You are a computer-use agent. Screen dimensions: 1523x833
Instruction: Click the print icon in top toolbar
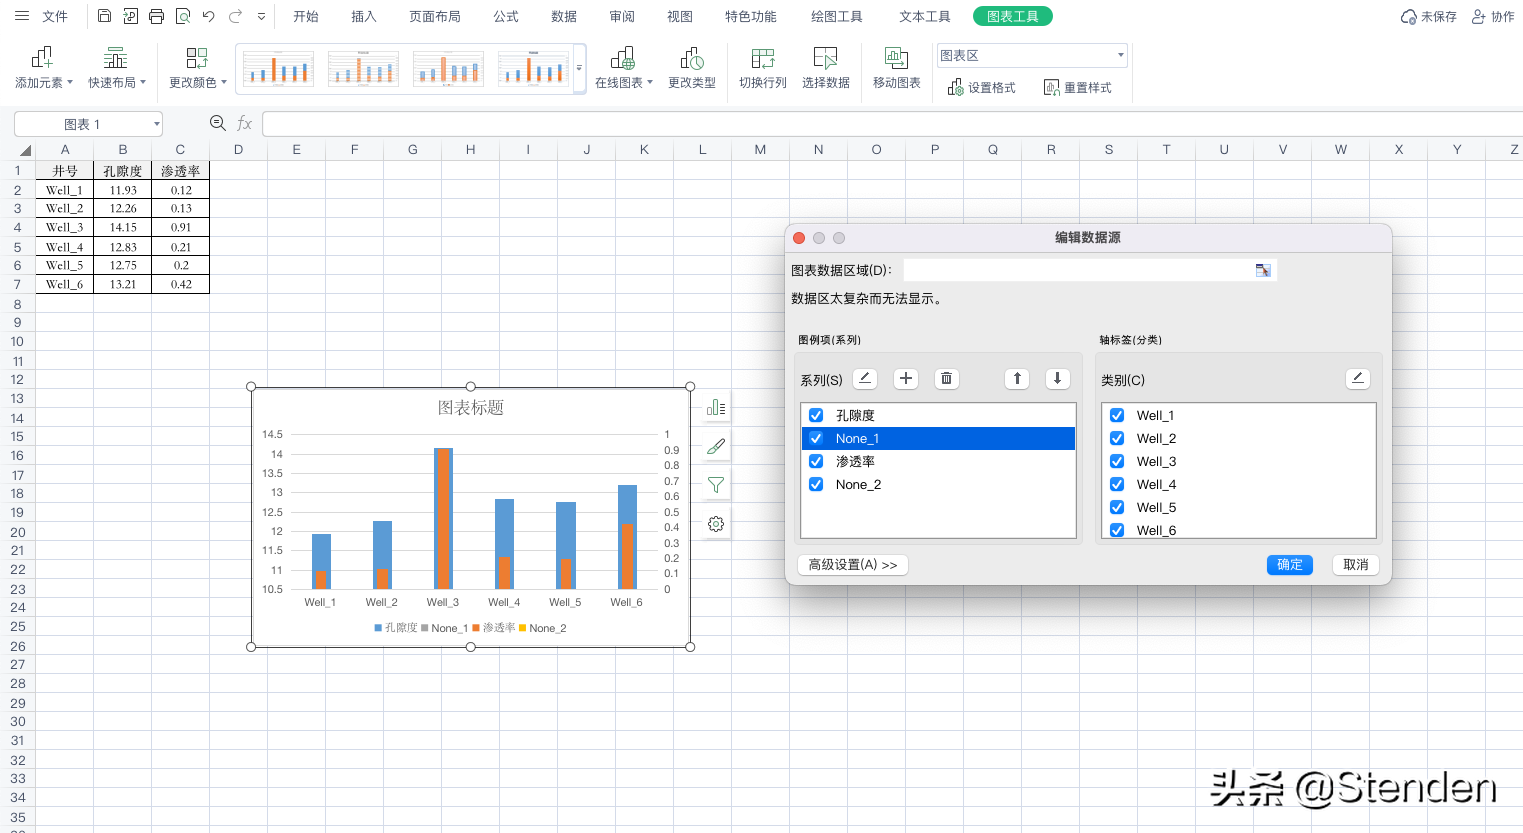pos(157,16)
